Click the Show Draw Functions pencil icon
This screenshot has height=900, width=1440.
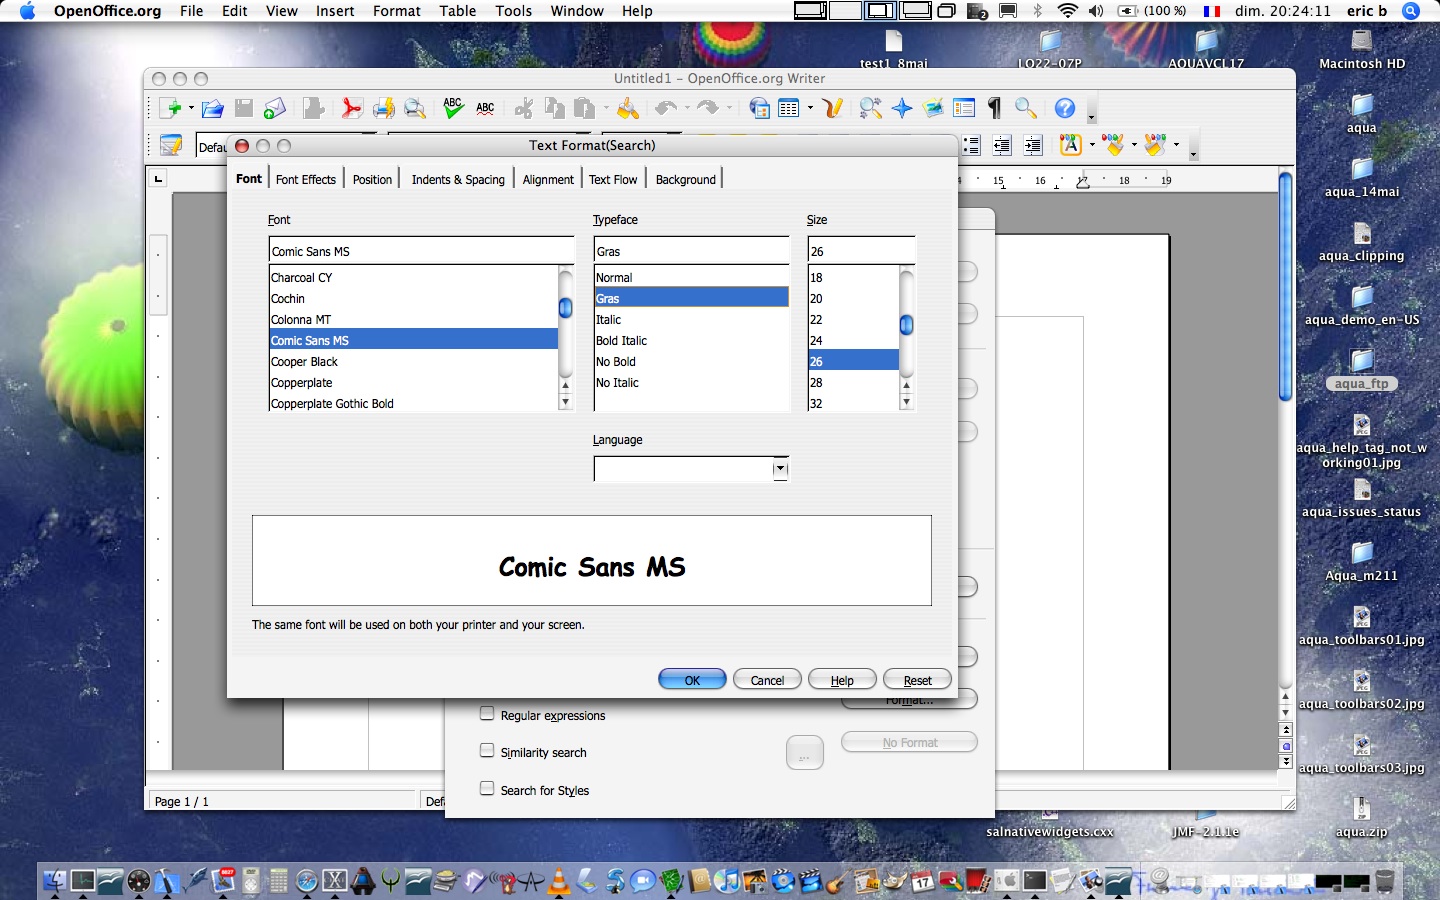[832, 108]
